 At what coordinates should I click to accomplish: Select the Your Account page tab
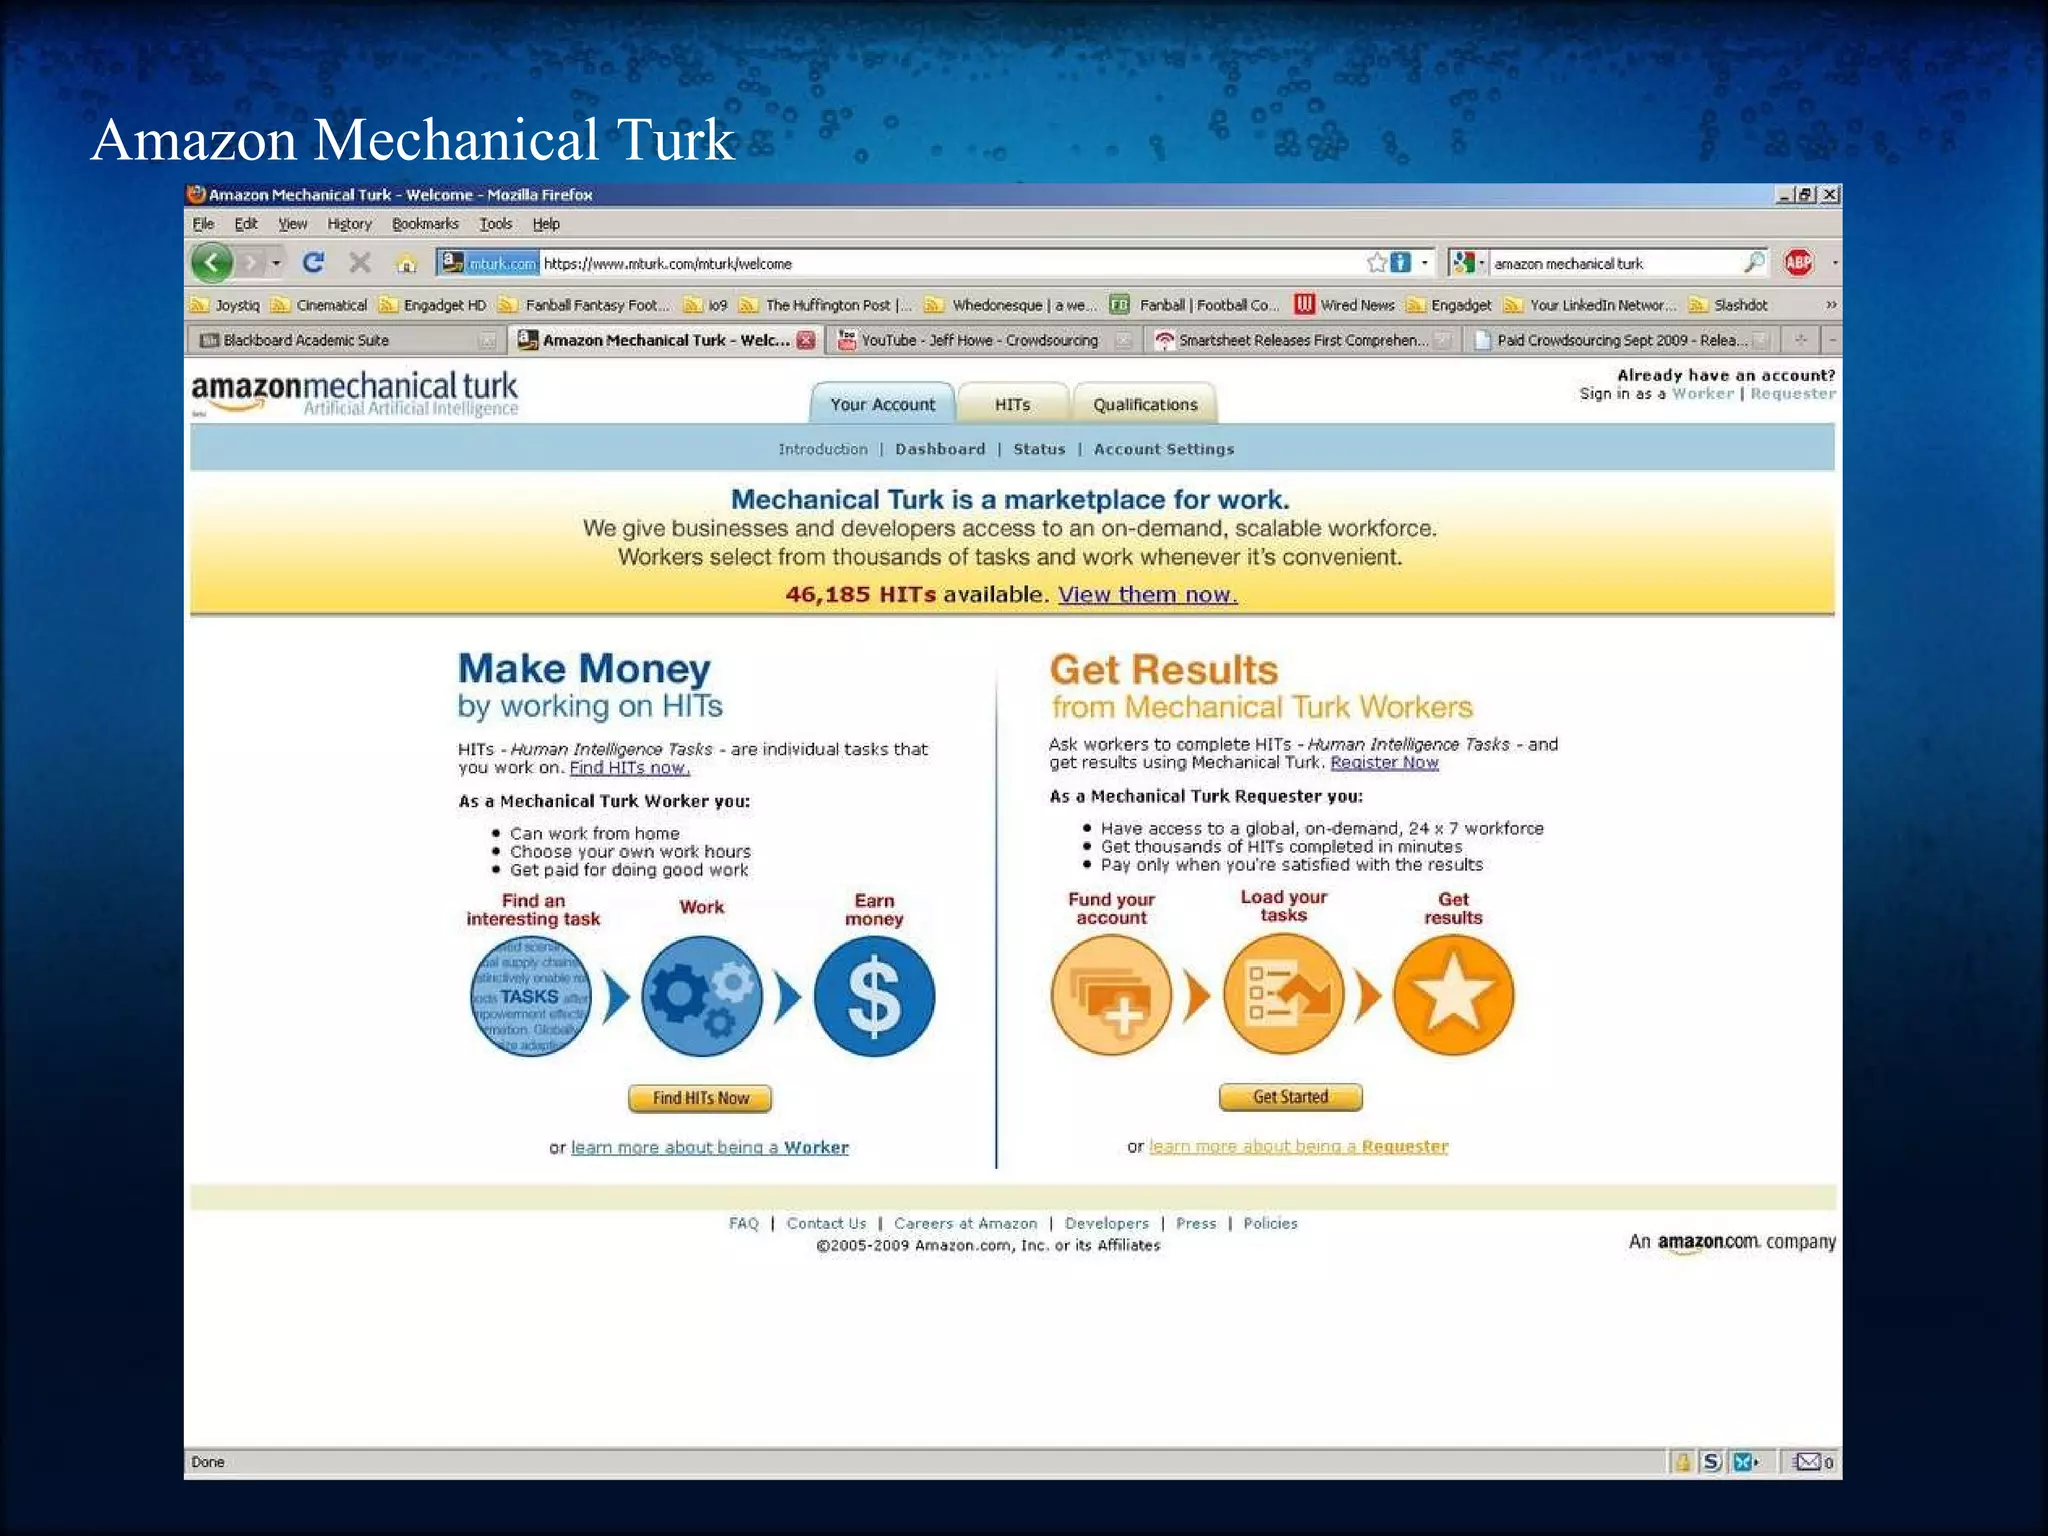click(x=882, y=404)
